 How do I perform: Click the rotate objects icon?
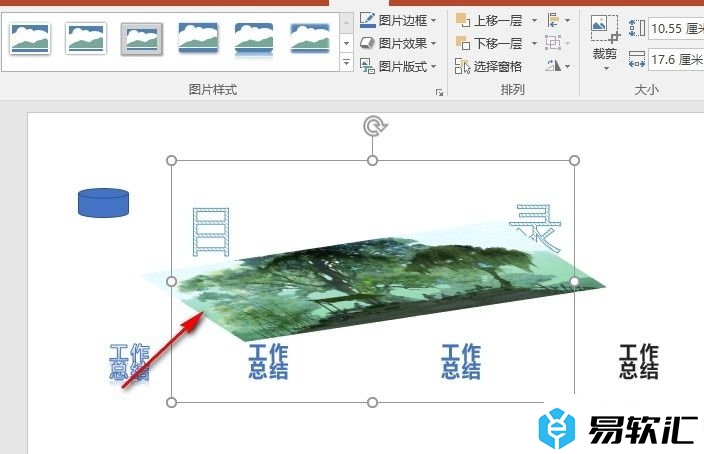[x=553, y=66]
